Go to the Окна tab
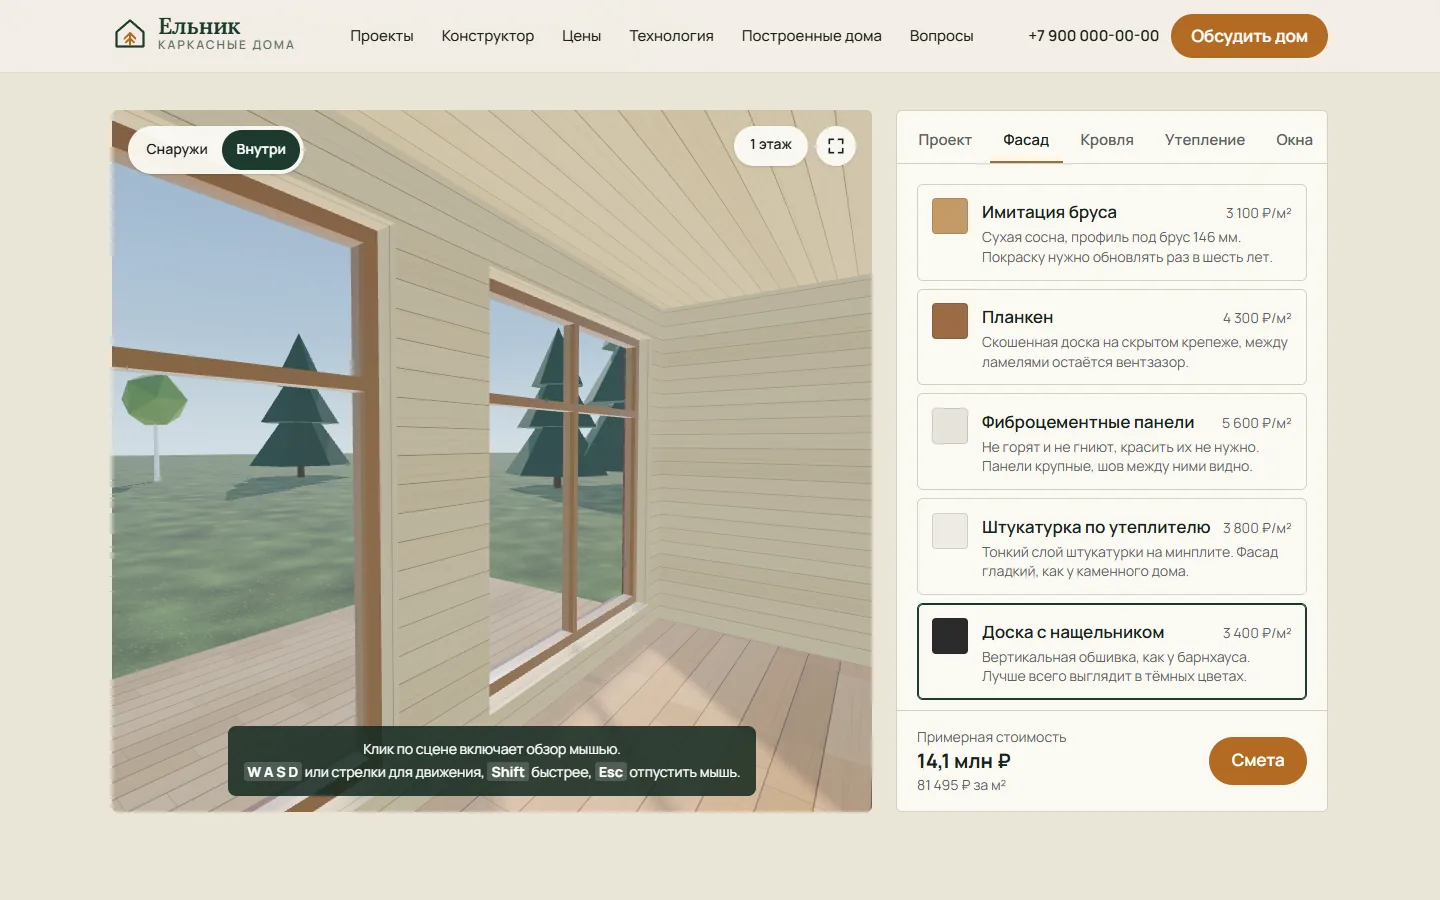Image resolution: width=1440 pixels, height=900 pixels. pyautogui.click(x=1294, y=140)
